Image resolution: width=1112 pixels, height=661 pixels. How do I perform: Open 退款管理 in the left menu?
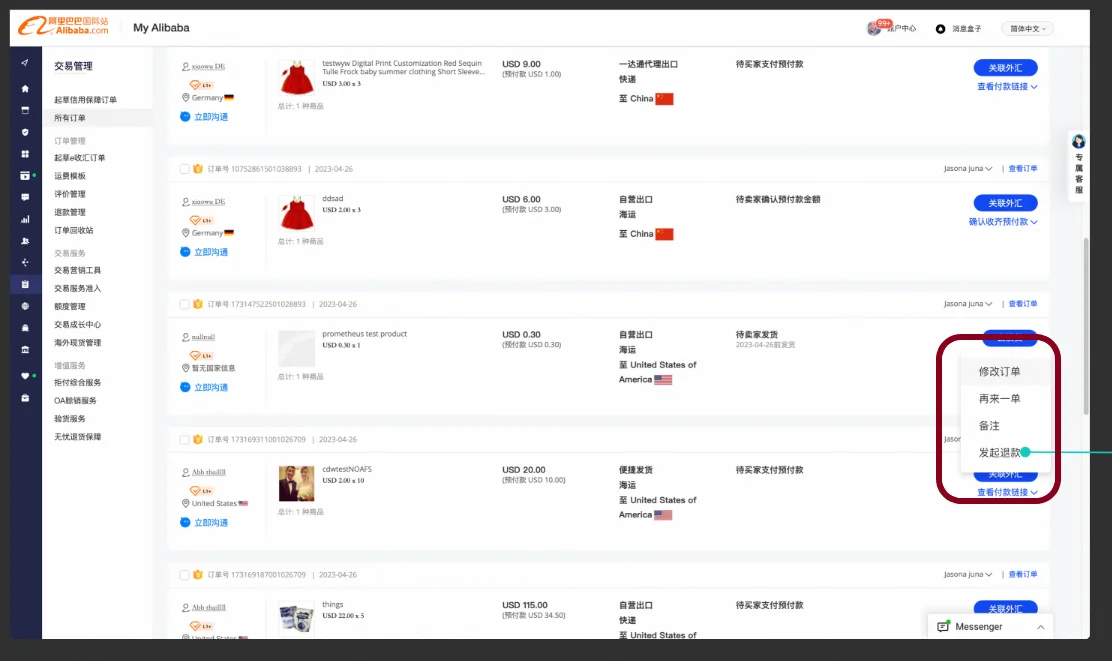70,212
